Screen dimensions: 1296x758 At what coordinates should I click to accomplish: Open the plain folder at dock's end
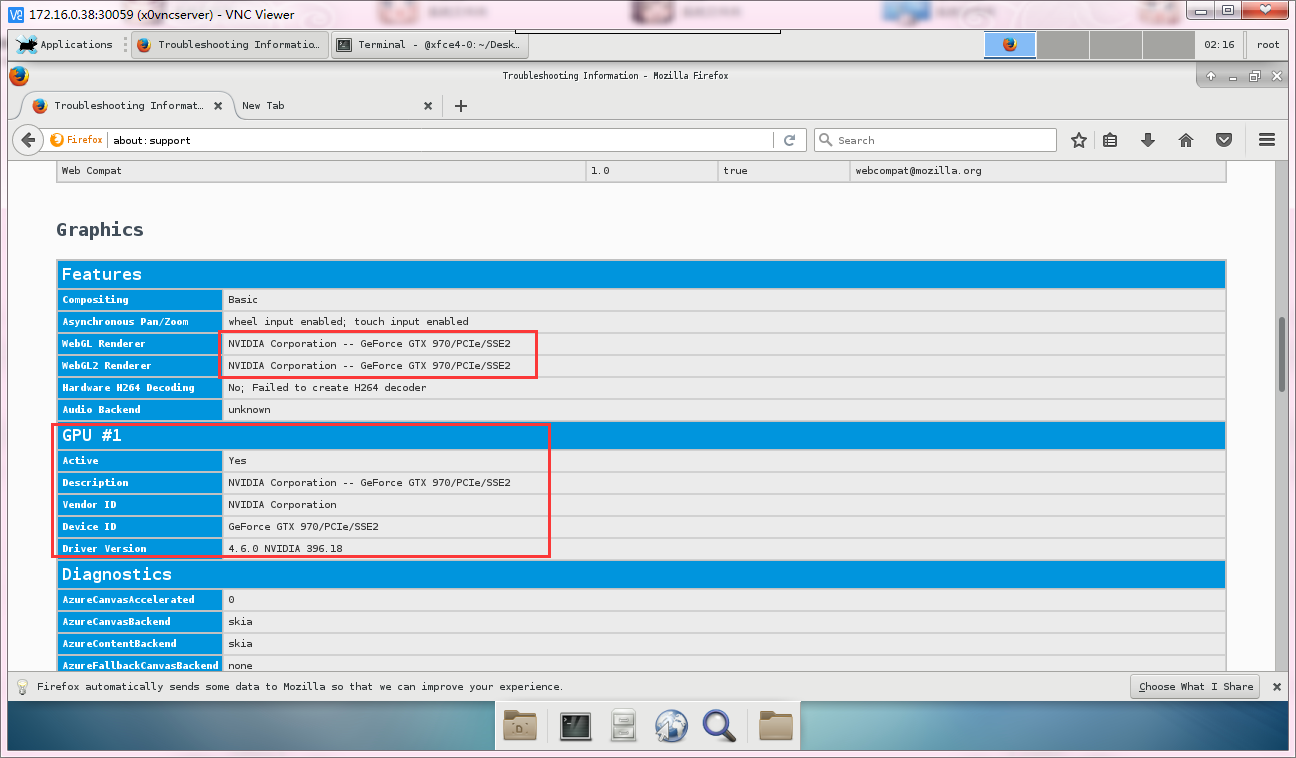coord(775,725)
